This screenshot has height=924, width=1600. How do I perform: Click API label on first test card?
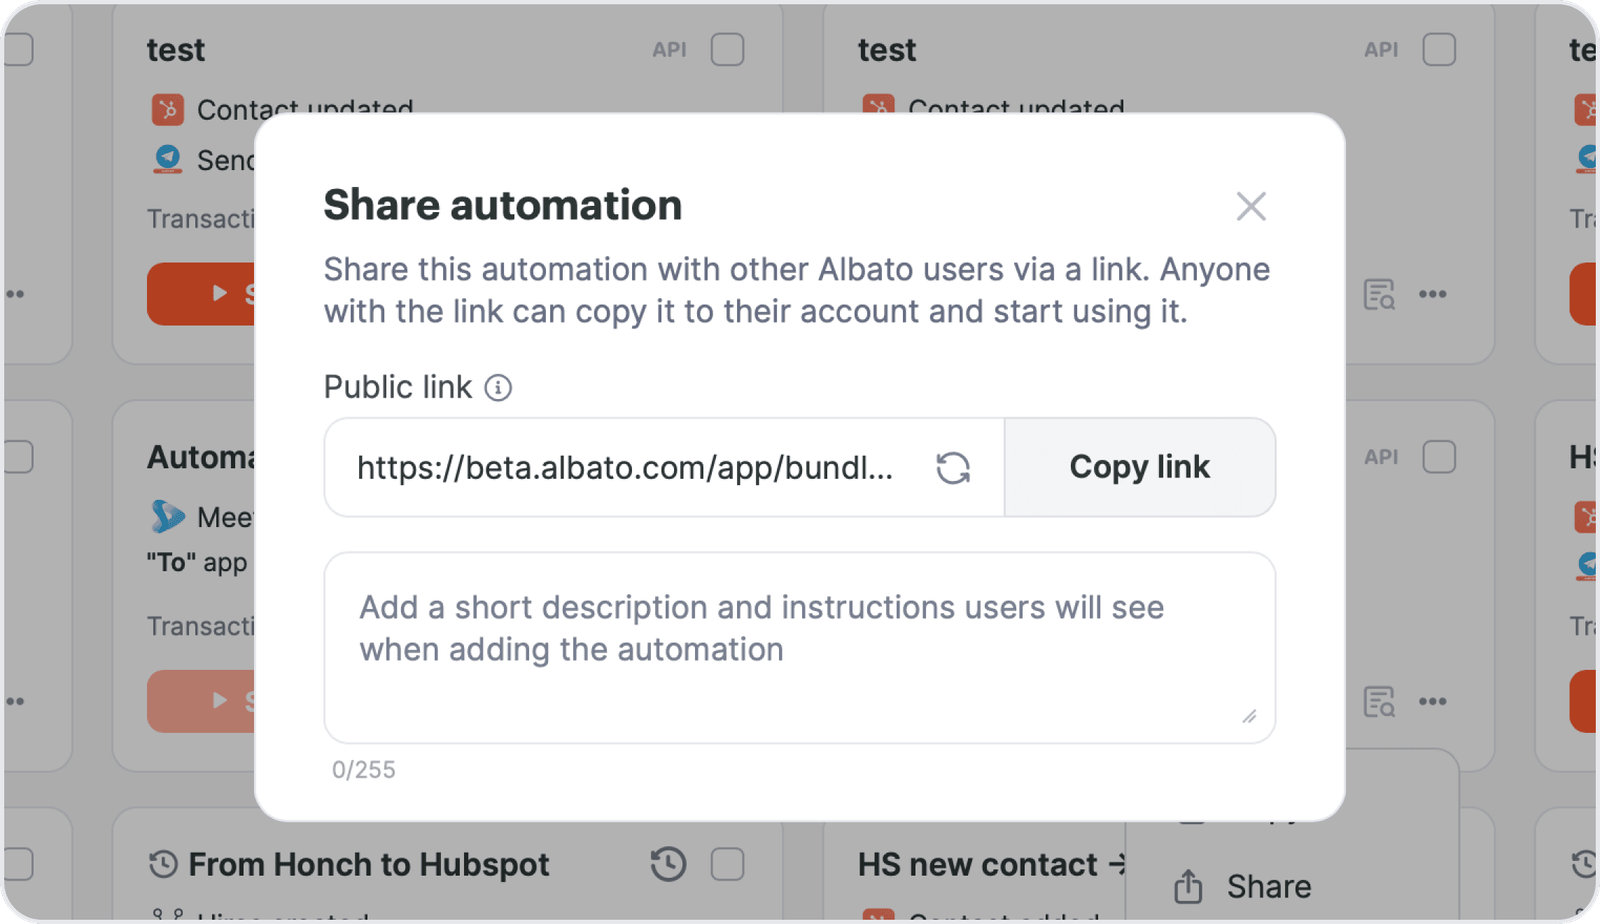[670, 50]
